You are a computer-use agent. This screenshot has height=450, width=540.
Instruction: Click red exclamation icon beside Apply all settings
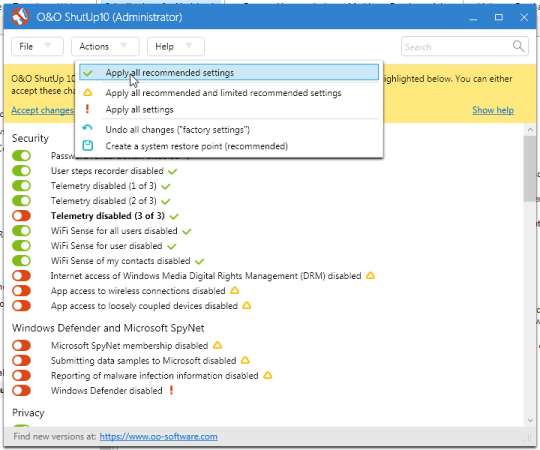87,109
